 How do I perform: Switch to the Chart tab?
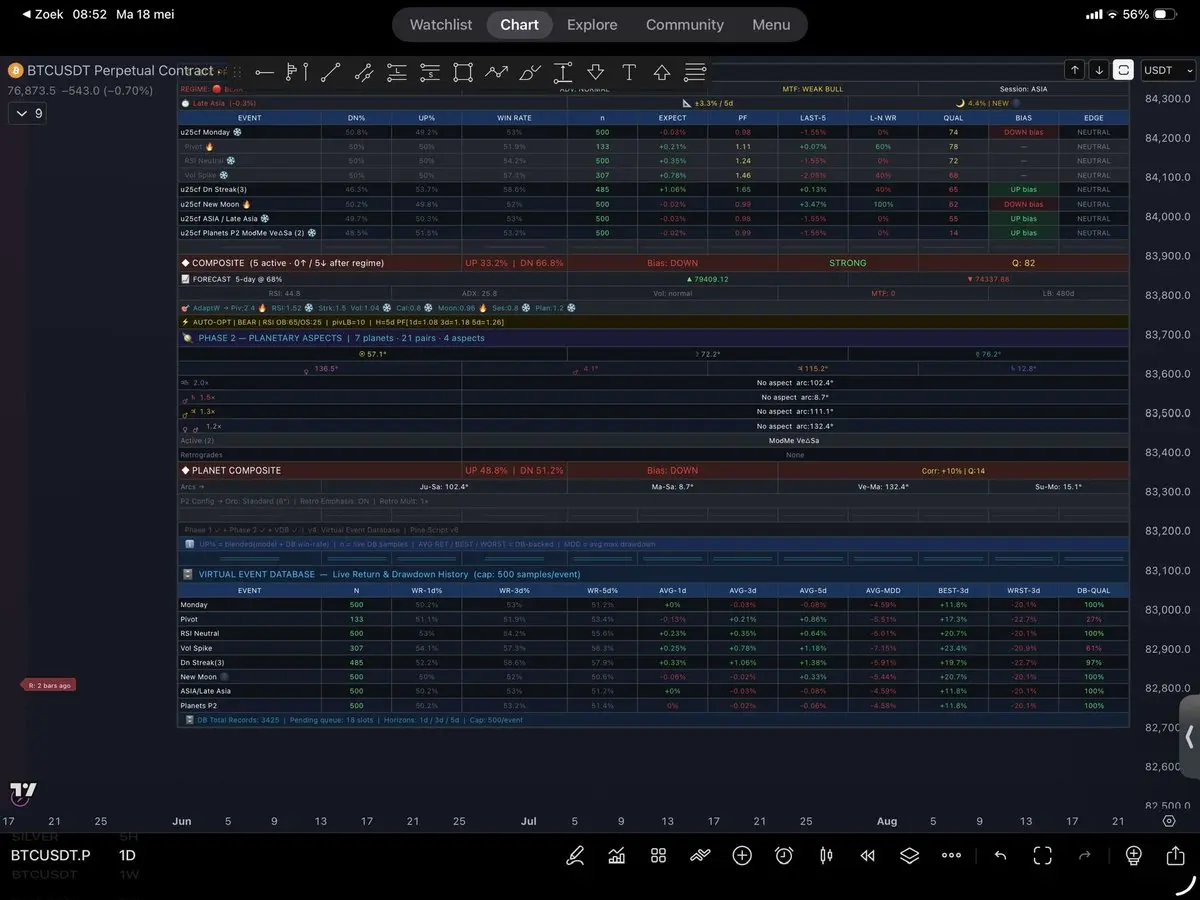tap(520, 25)
